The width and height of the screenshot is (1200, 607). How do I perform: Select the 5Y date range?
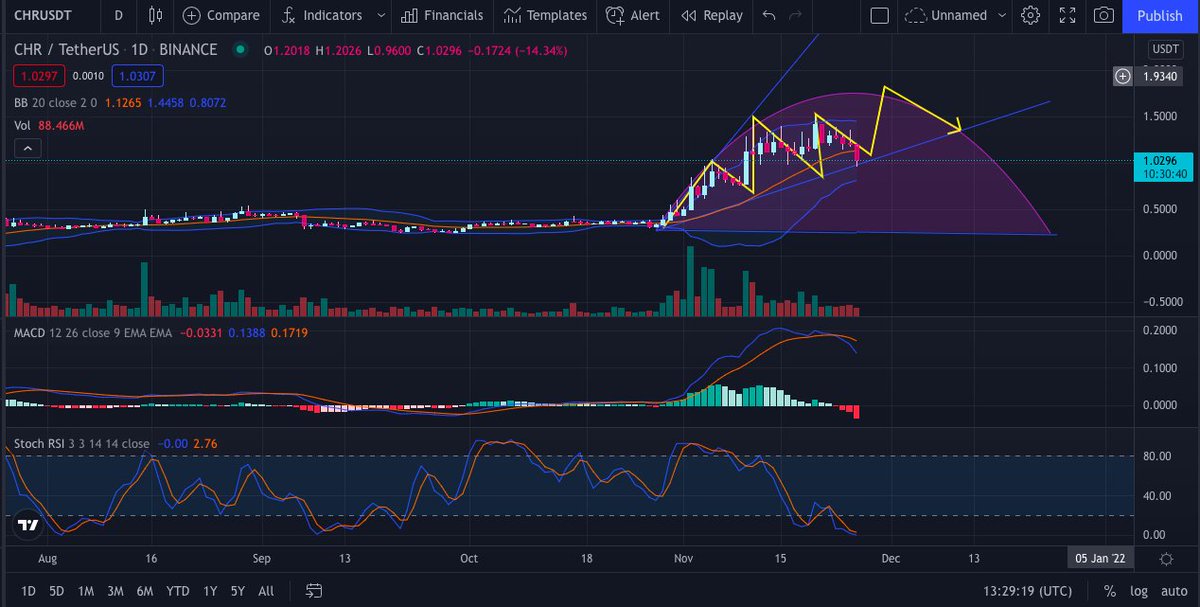(x=238, y=590)
